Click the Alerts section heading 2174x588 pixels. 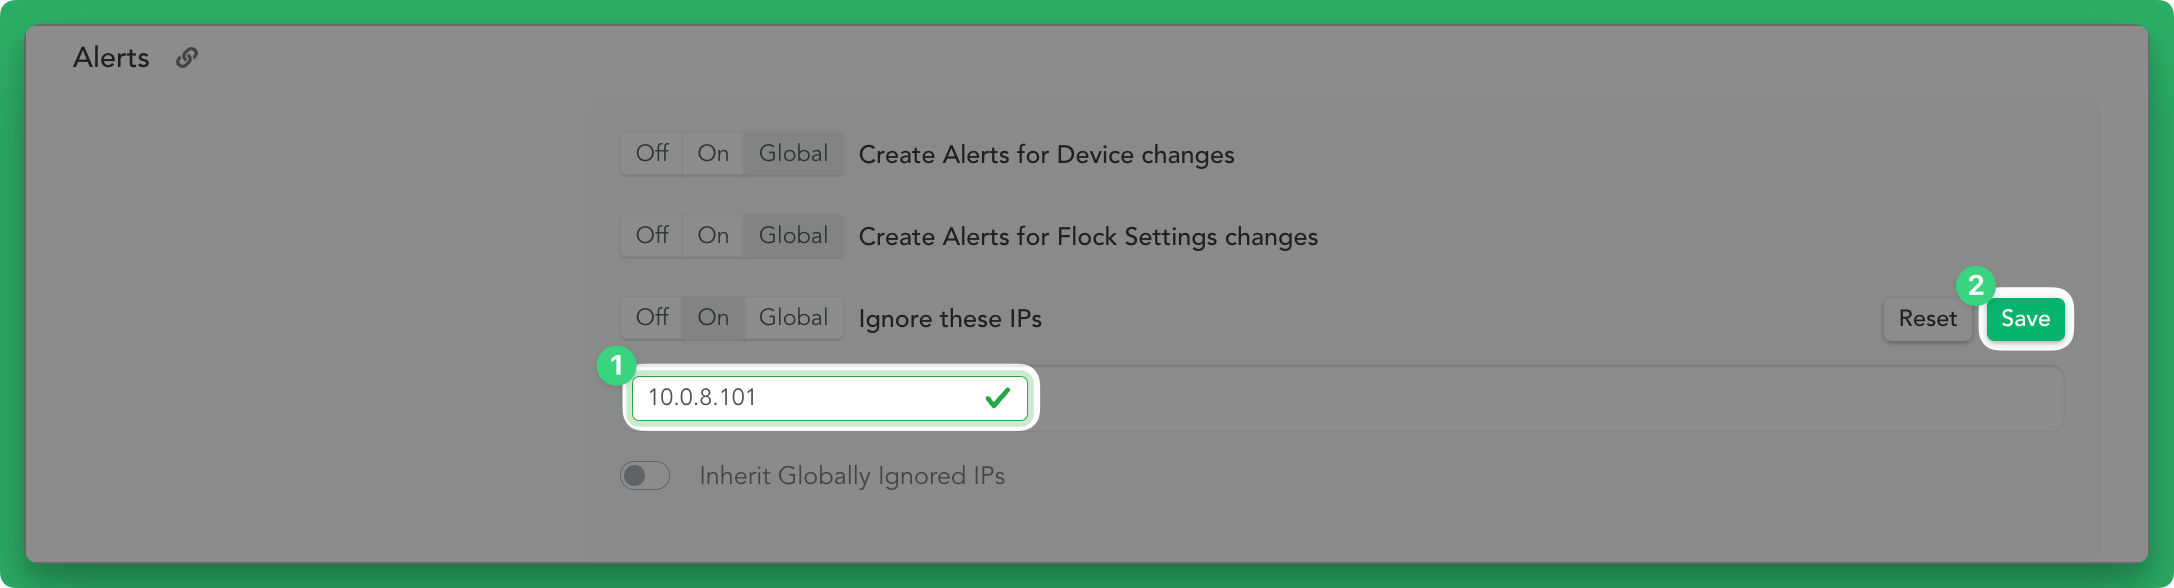click(x=111, y=58)
